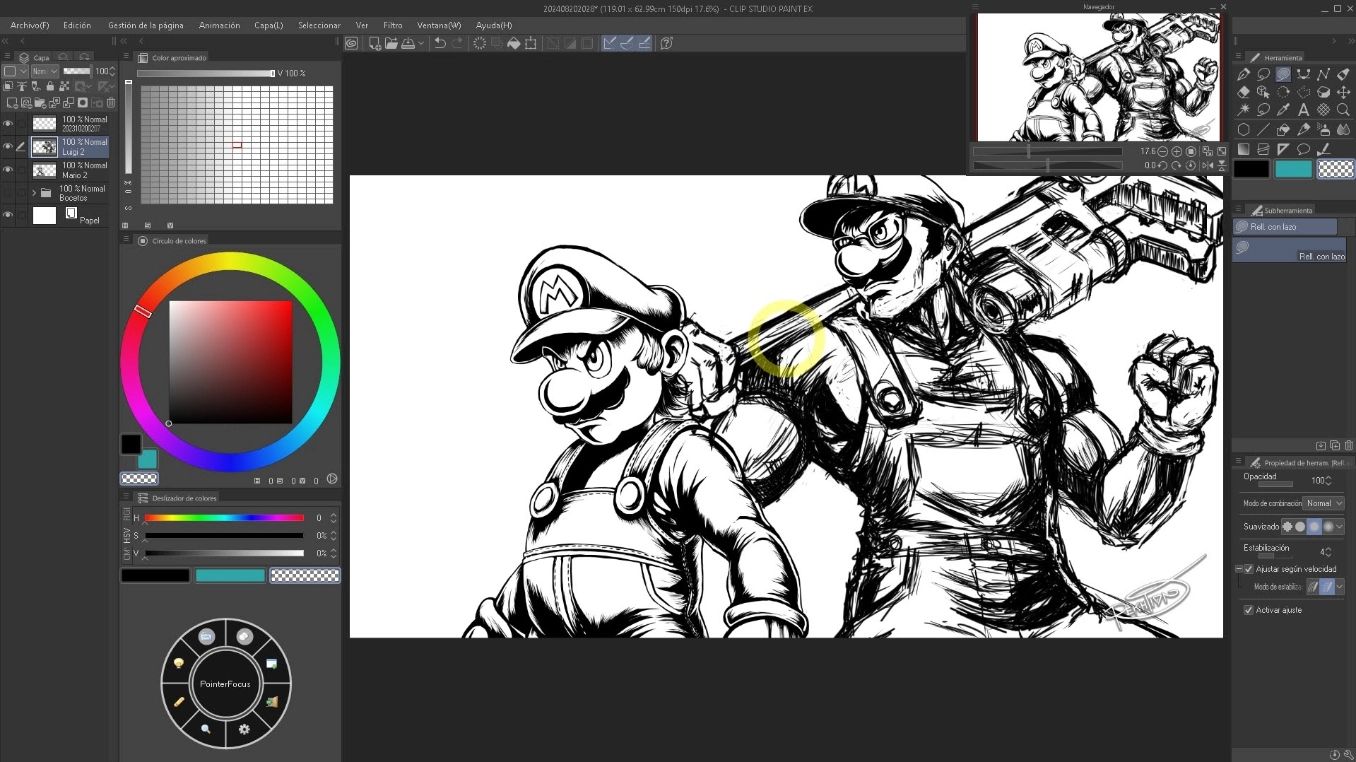
Task: Open the Ayuda(H) menu
Action: [494, 25]
